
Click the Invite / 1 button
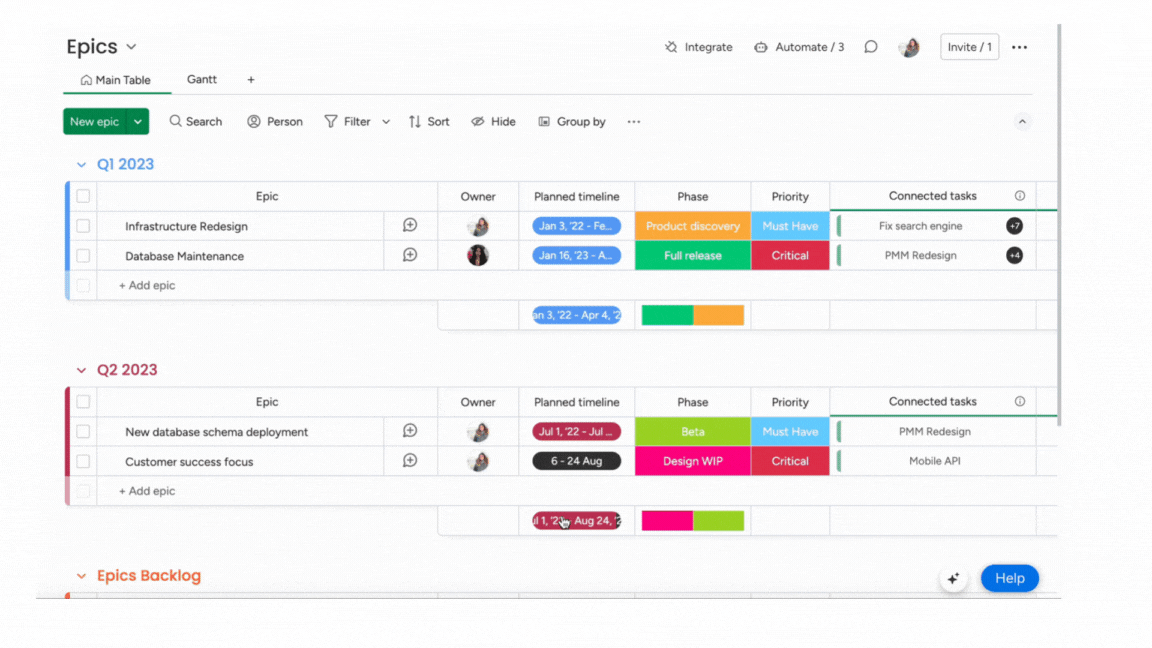point(969,47)
